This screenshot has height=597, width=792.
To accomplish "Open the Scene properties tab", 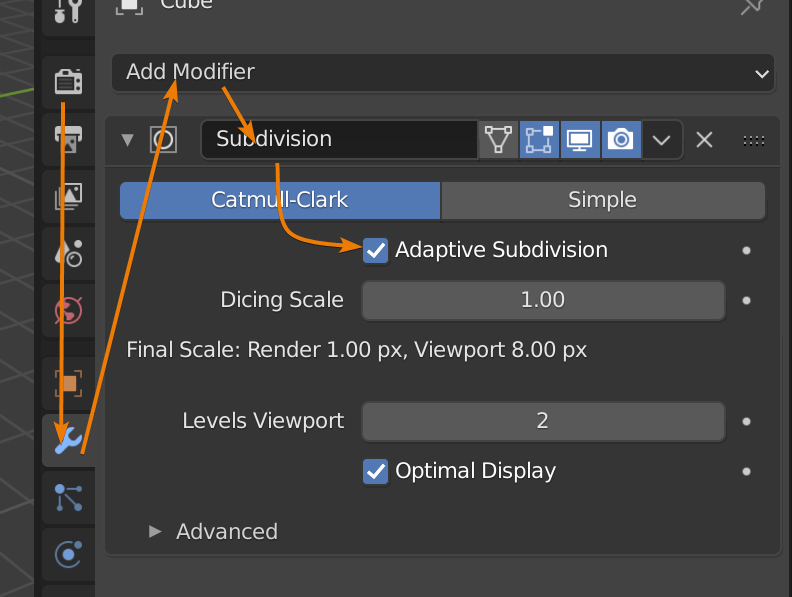I will tap(68, 254).
